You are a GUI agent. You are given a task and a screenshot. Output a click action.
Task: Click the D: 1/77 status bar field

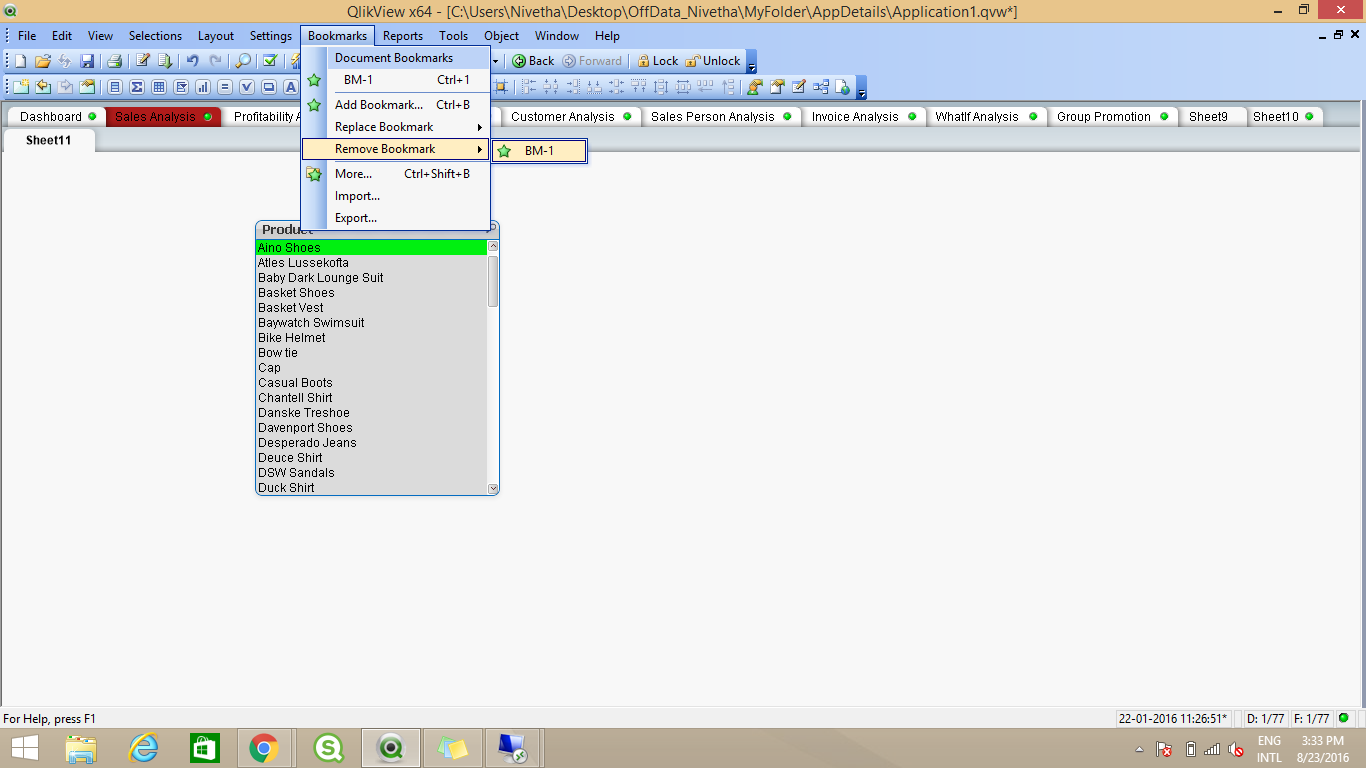[1265, 718]
